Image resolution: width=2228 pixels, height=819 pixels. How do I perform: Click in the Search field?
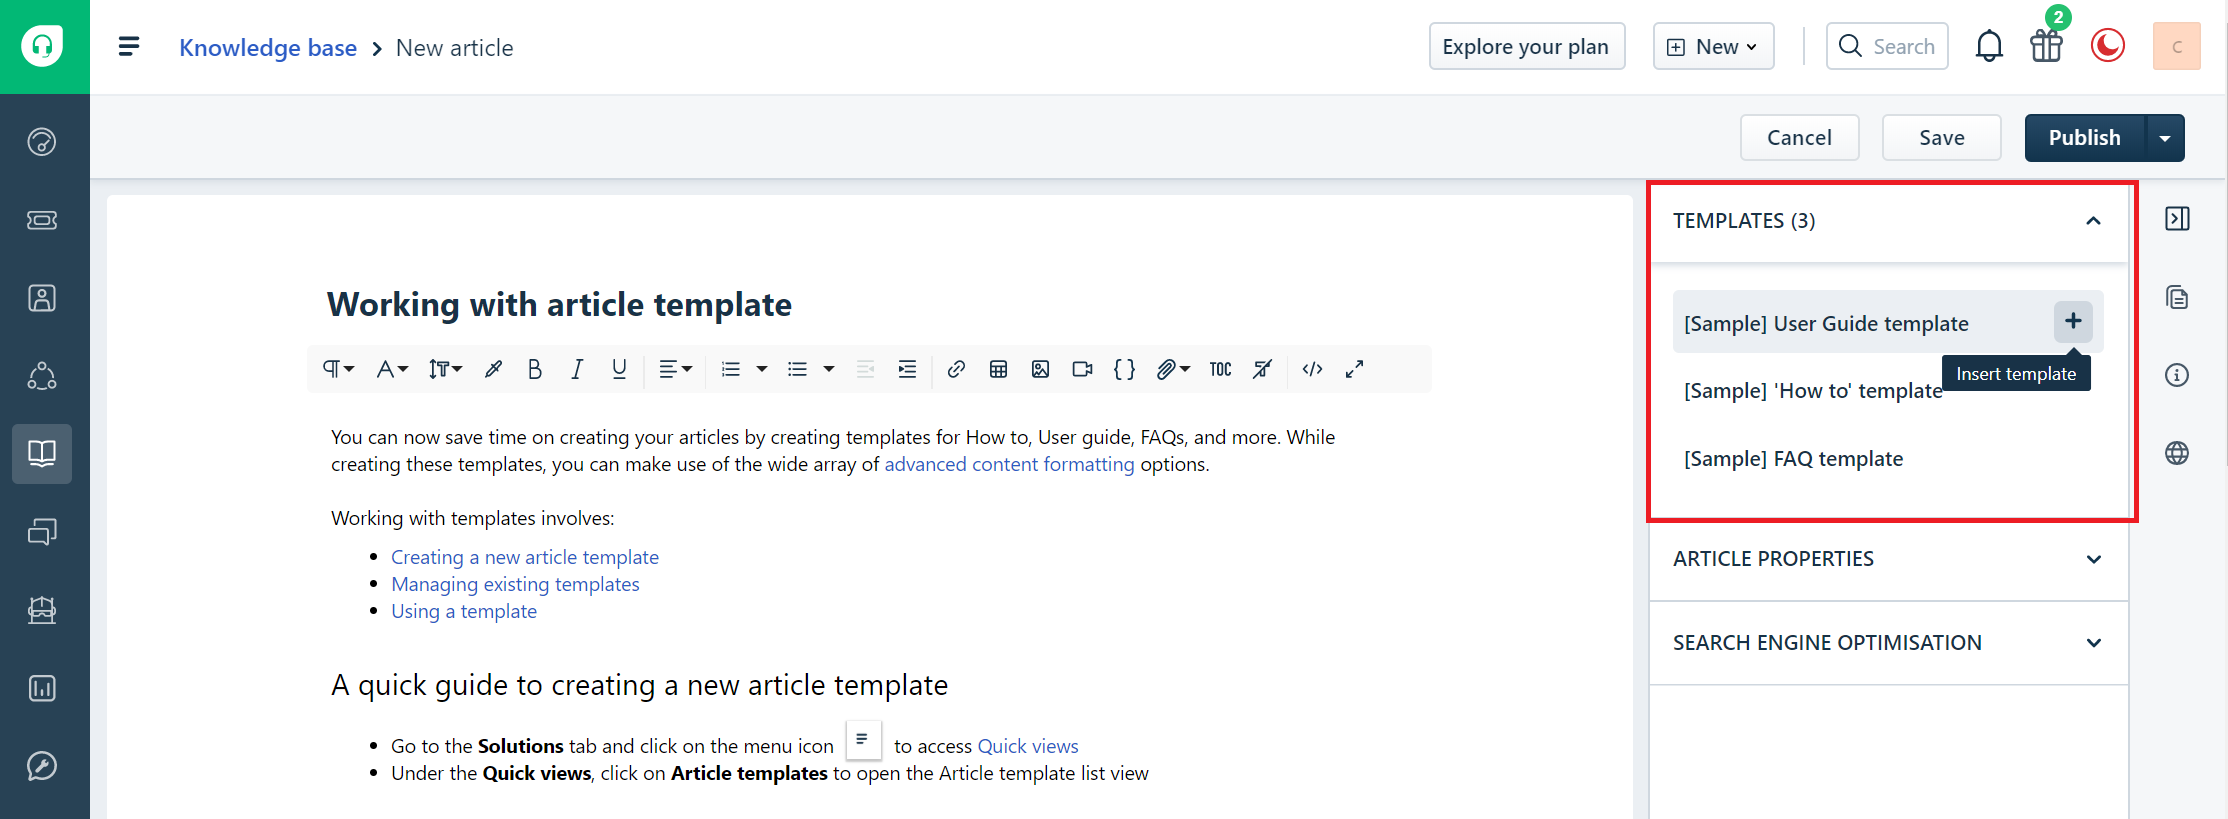[x=1887, y=46]
